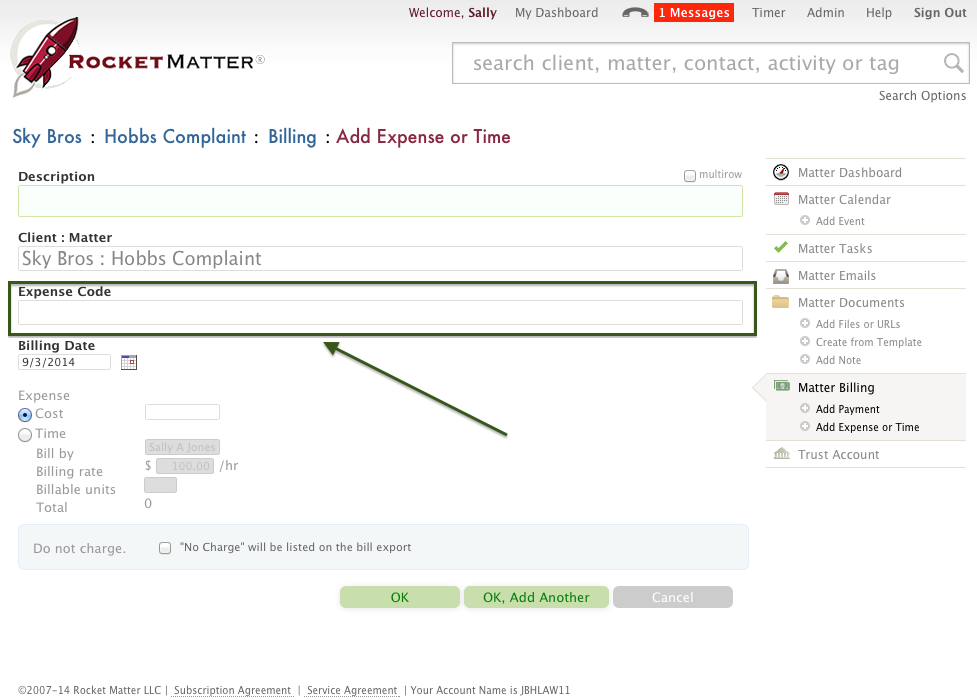Image resolution: width=977 pixels, height=700 pixels.
Task: Click the green checkmark Matter Tasks icon
Action: click(x=781, y=248)
